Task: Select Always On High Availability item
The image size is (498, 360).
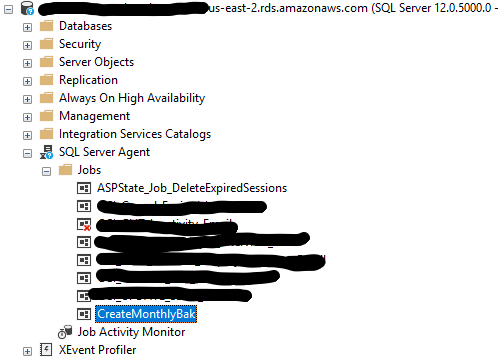Action: 132,98
